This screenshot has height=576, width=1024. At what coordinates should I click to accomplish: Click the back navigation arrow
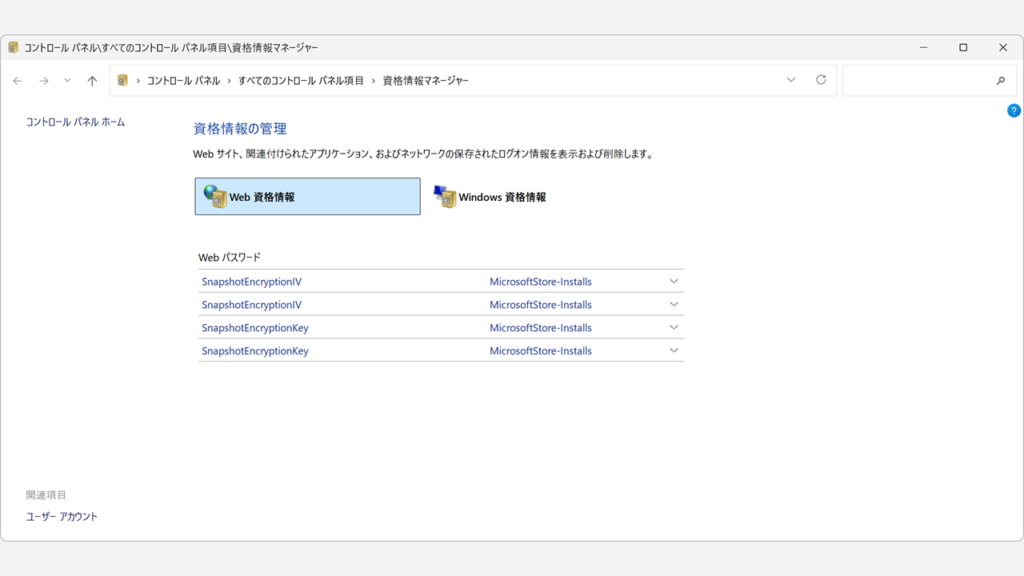click(x=17, y=80)
